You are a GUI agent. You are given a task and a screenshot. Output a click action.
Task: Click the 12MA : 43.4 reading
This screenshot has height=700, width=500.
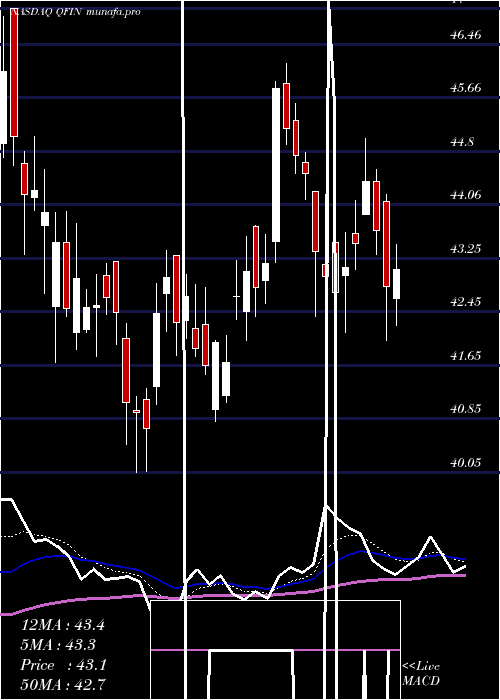pyautogui.click(x=63, y=625)
